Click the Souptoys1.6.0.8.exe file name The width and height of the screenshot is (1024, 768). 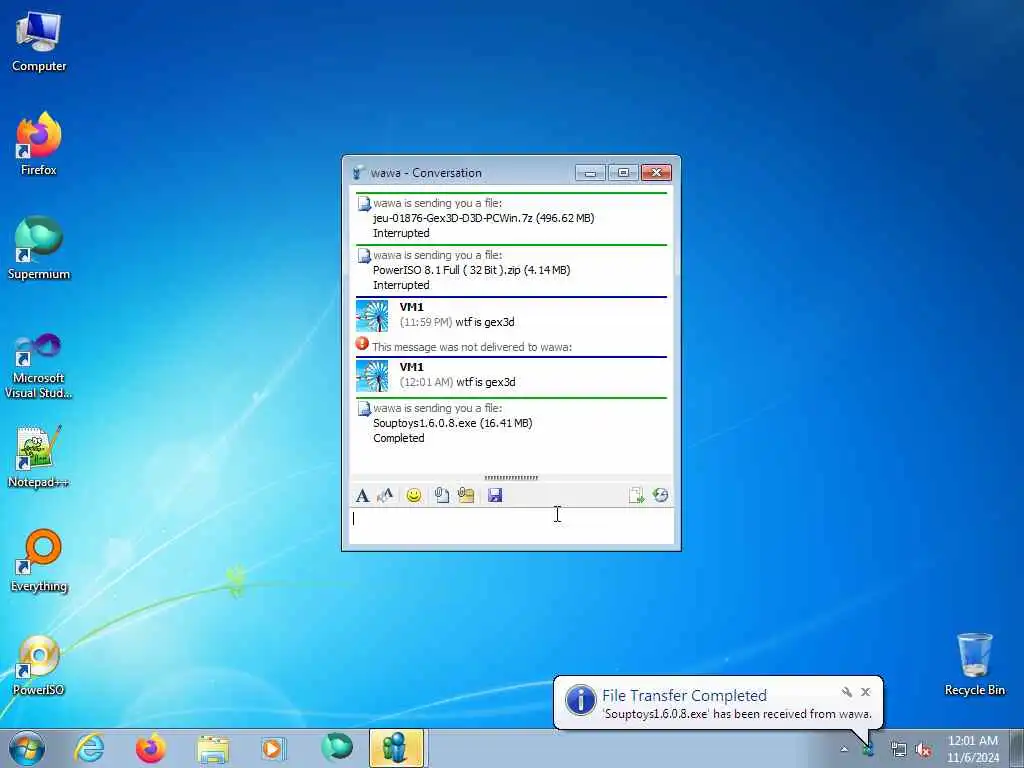[424, 423]
